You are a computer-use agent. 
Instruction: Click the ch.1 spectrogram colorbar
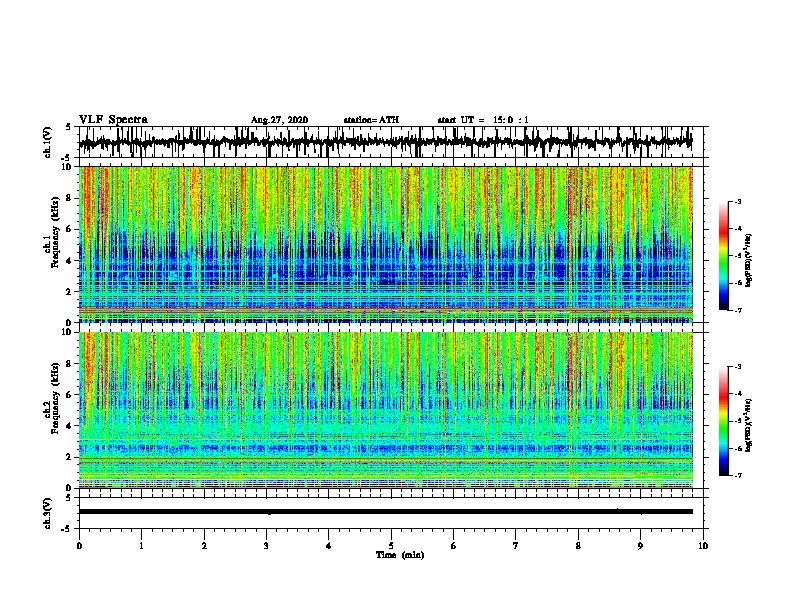point(724,256)
